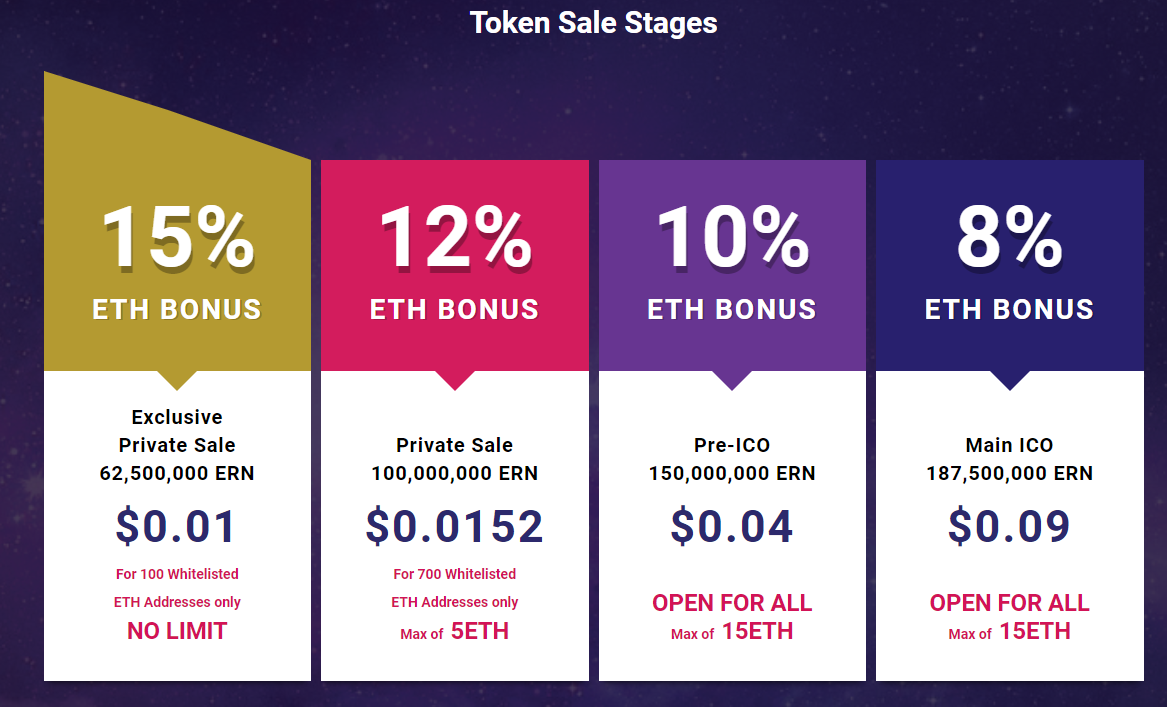Click the $0.0152 token price
1167x707 pixels.
click(455, 527)
